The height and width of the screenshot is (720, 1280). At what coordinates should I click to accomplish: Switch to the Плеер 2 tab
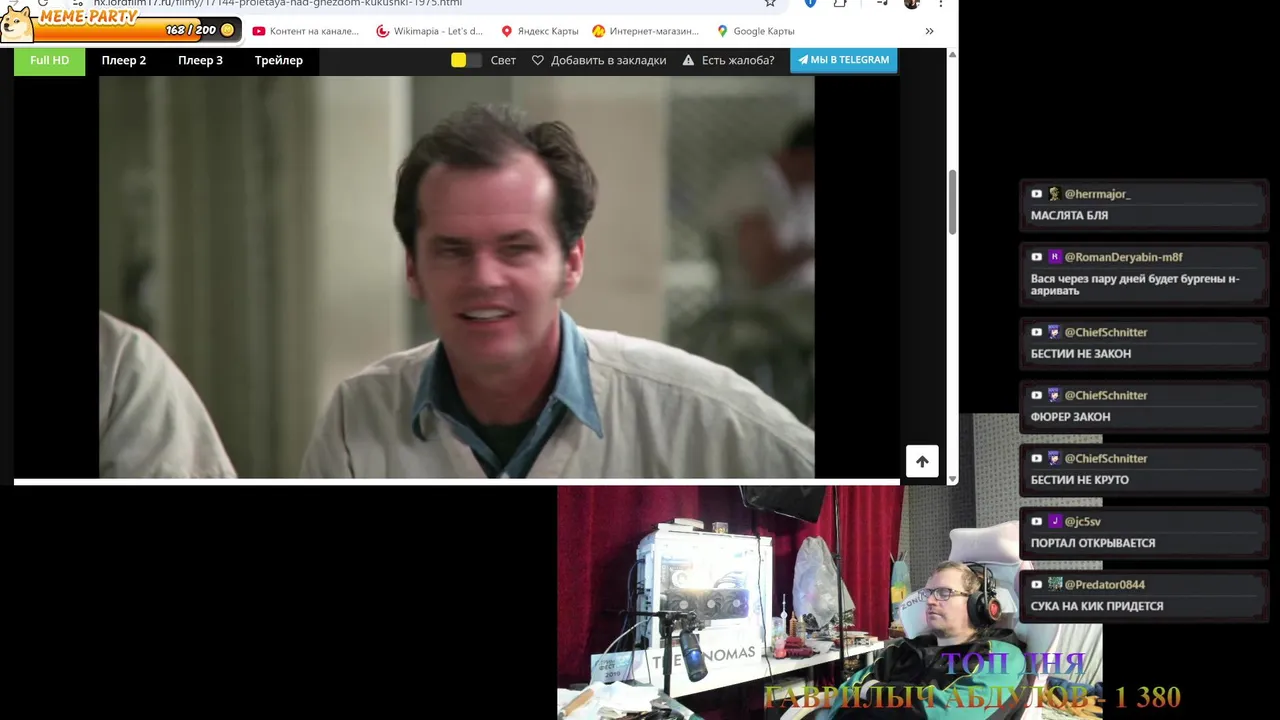point(124,60)
